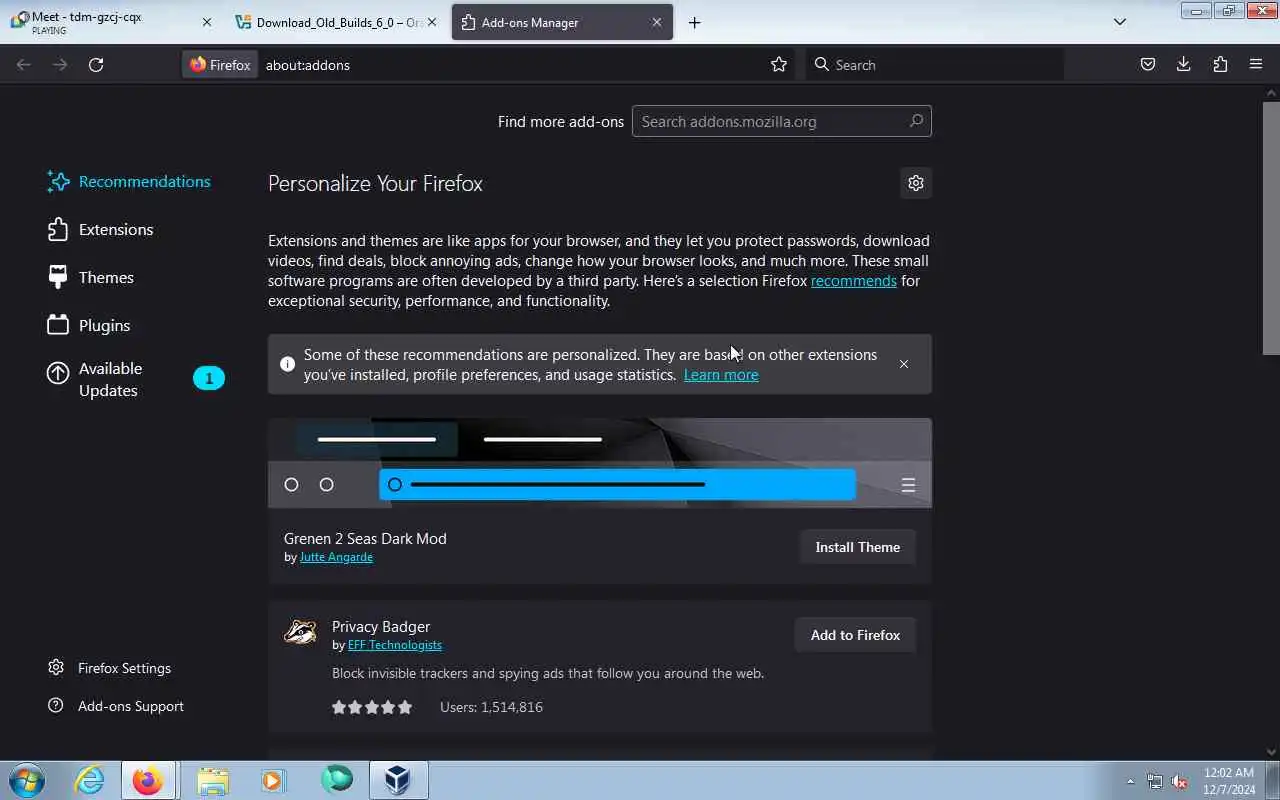This screenshot has height=800, width=1280.
Task: Click the Learn more link
Action: [721, 375]
